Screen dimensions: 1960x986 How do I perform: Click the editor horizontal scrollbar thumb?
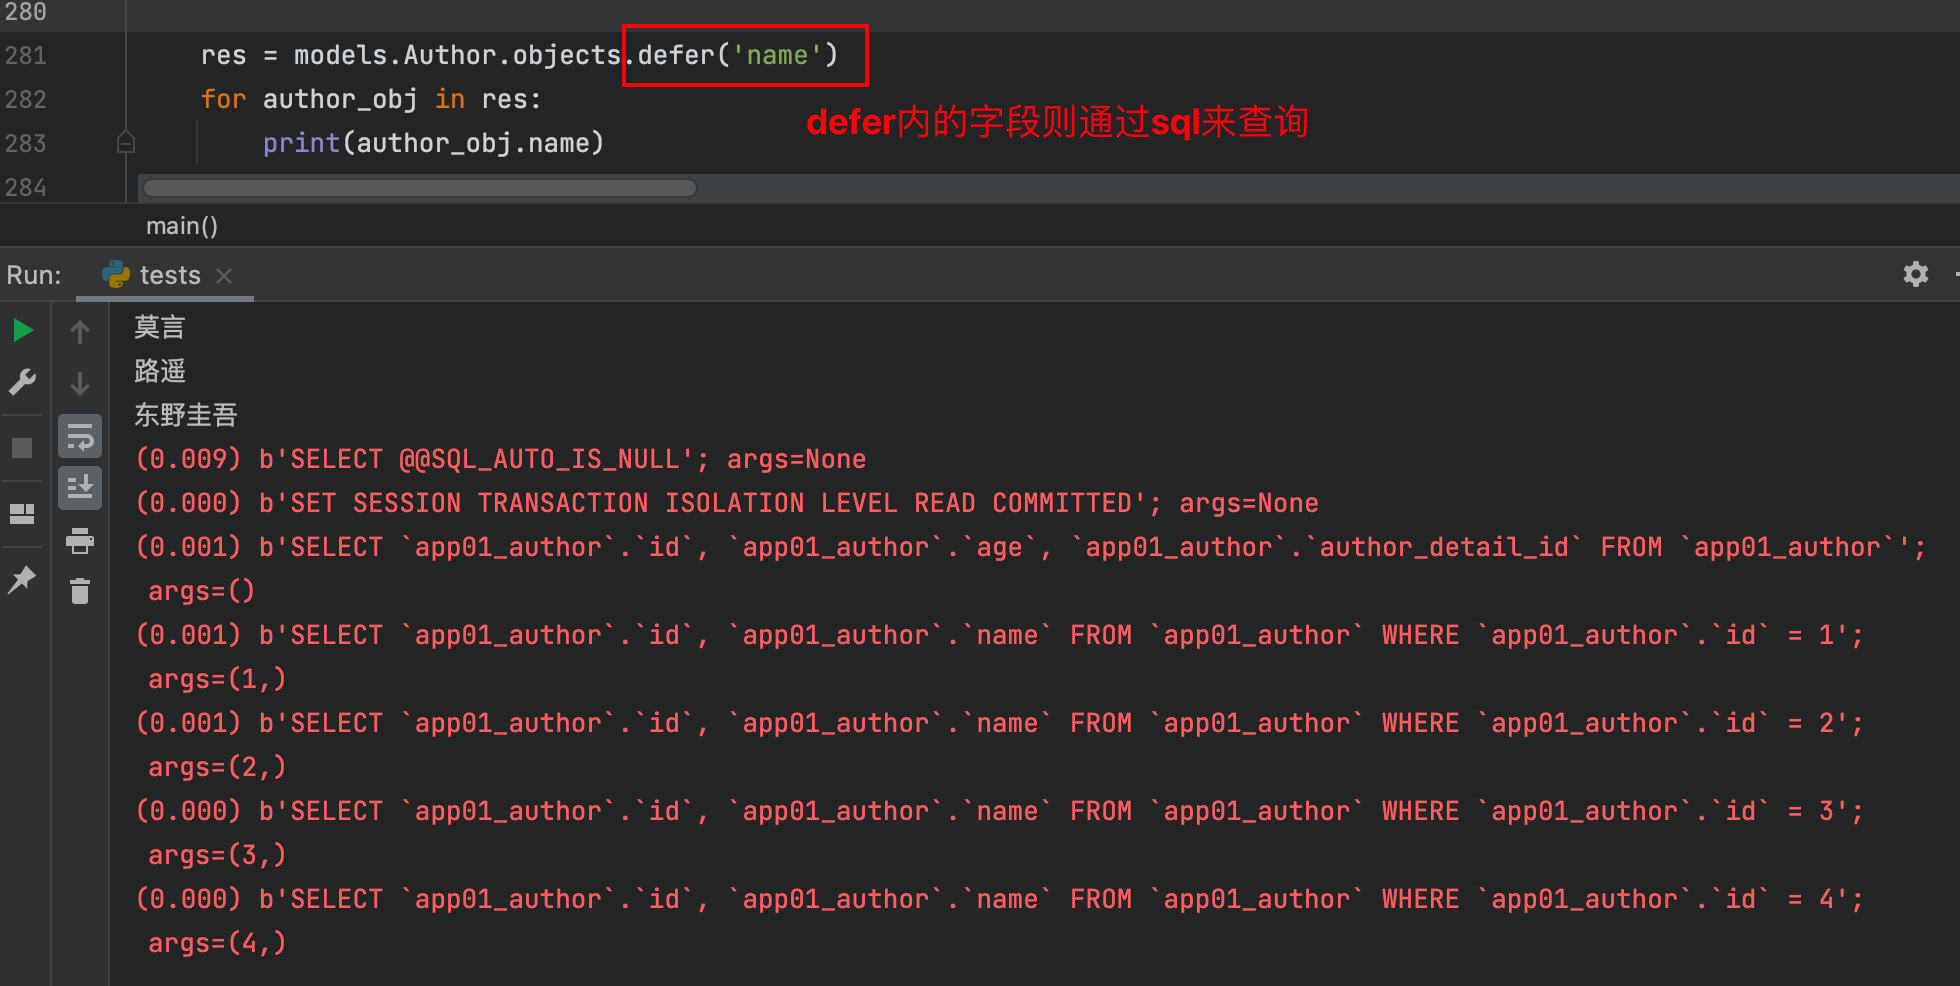(420, 187)
